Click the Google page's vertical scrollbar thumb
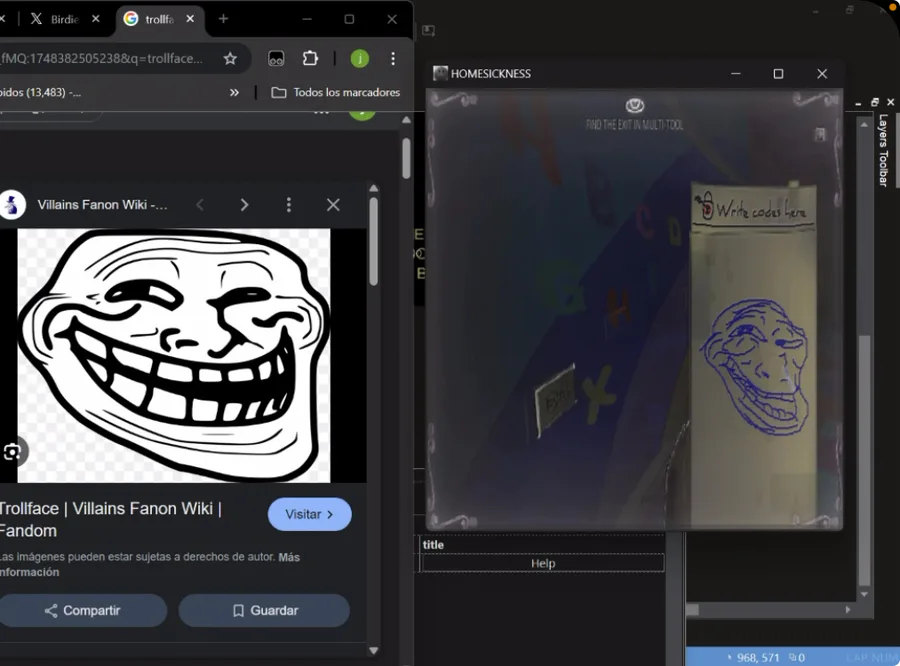 (x=406, y=158)
